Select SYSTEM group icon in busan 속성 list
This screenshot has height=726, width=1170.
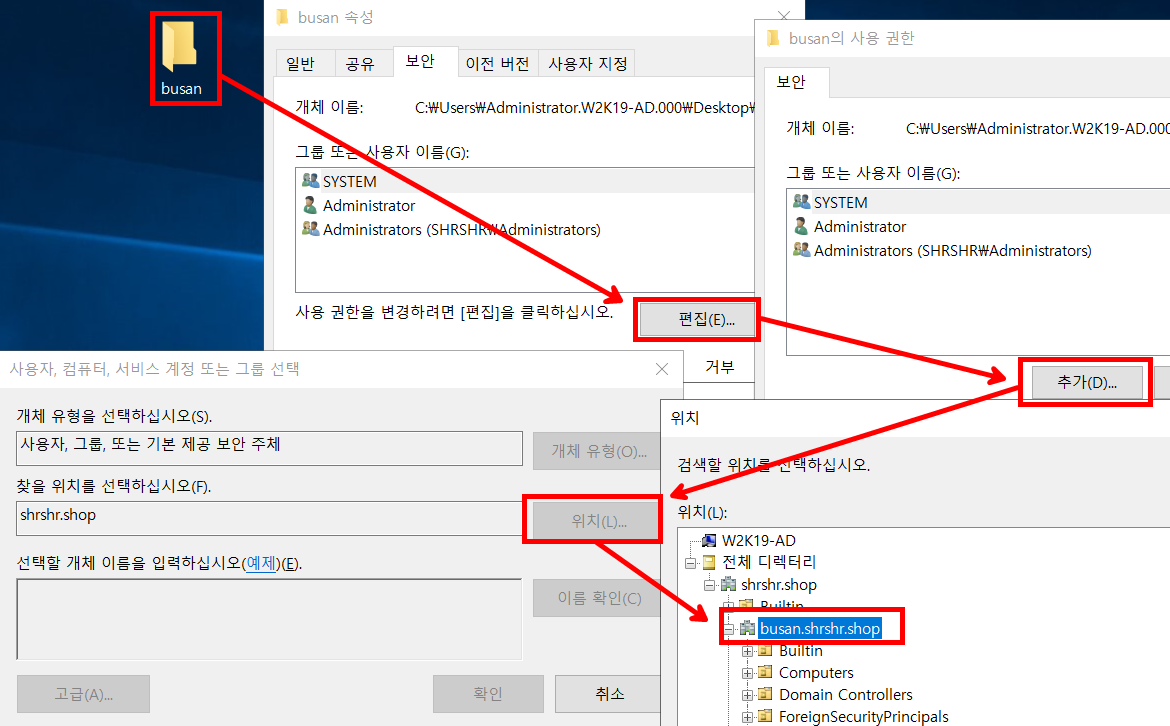click(x=310, y=181)
